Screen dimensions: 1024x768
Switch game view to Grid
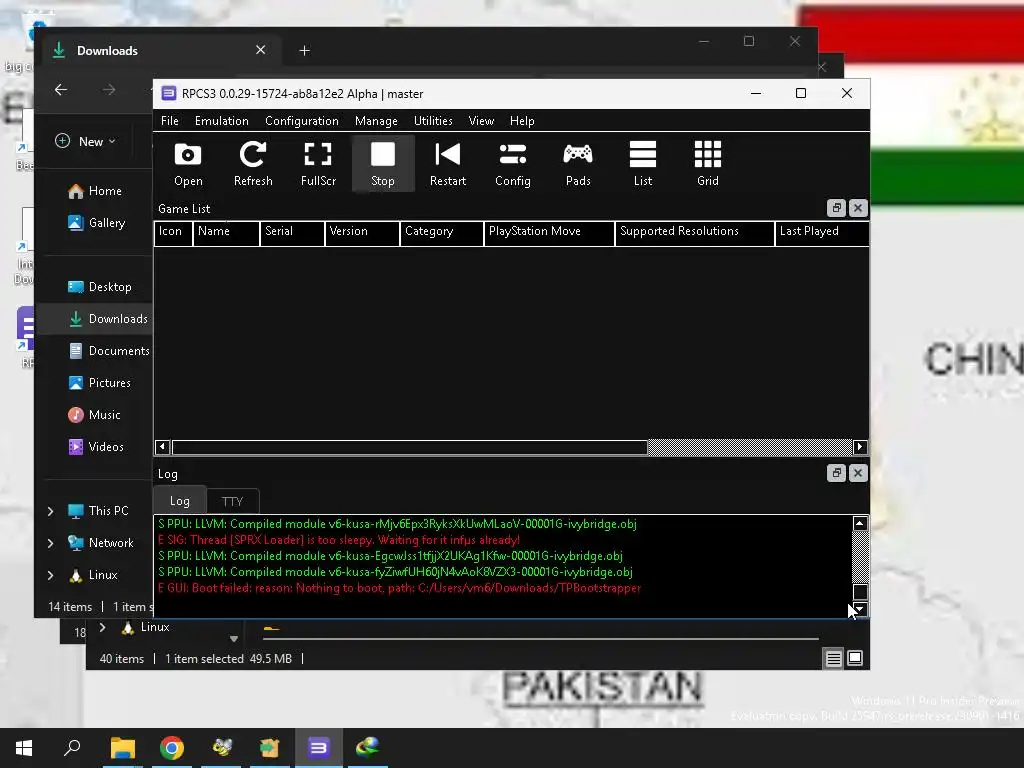[708, 164]
